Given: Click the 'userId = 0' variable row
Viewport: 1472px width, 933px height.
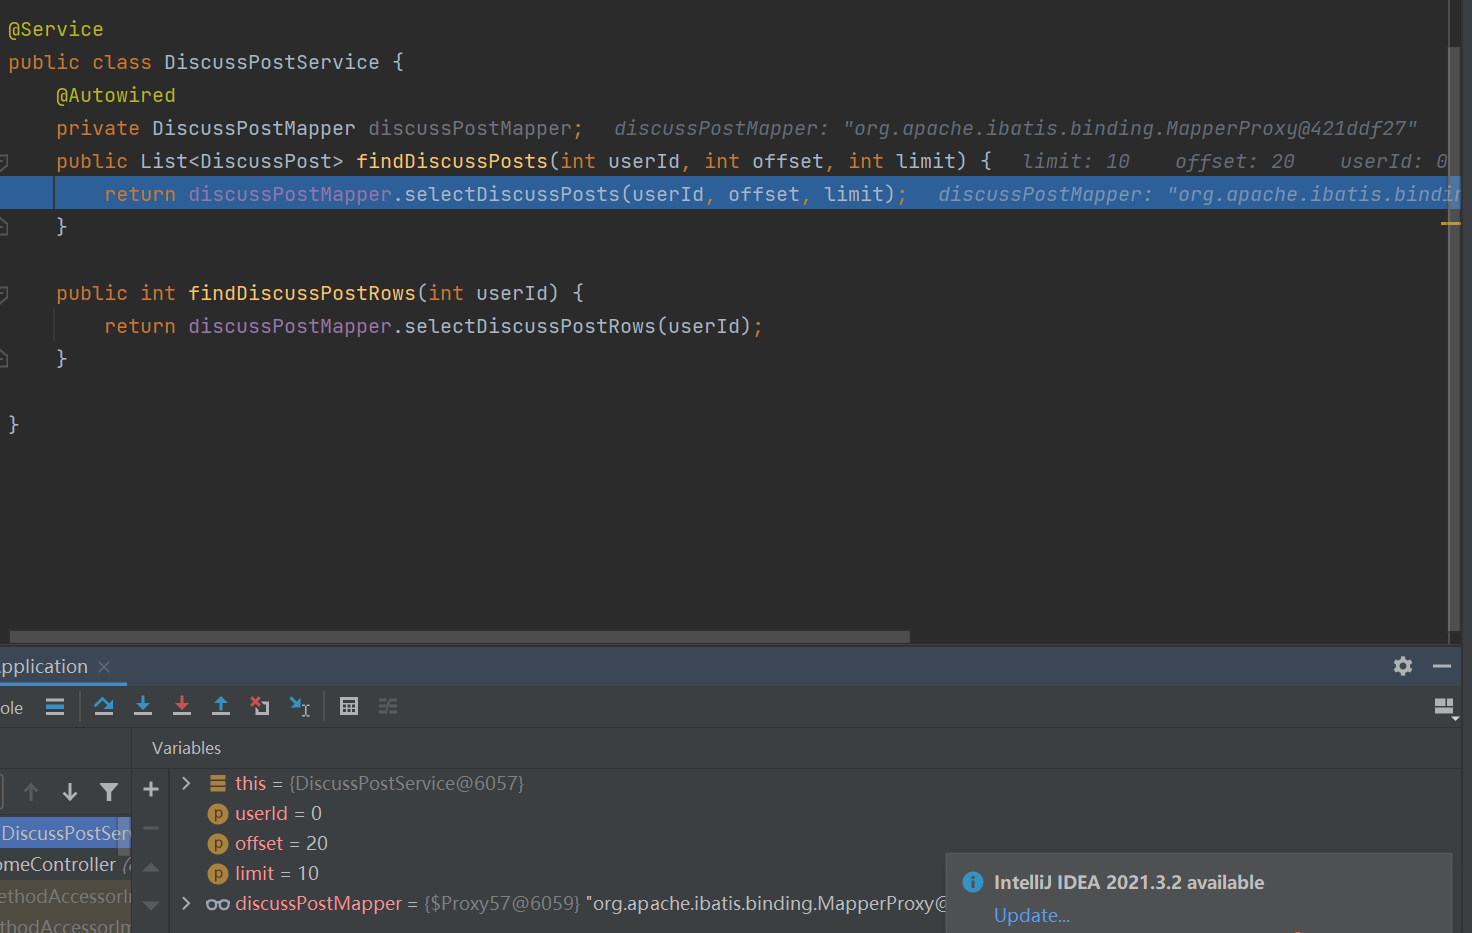Looking at the screenshot, I should tap(816, 814).
